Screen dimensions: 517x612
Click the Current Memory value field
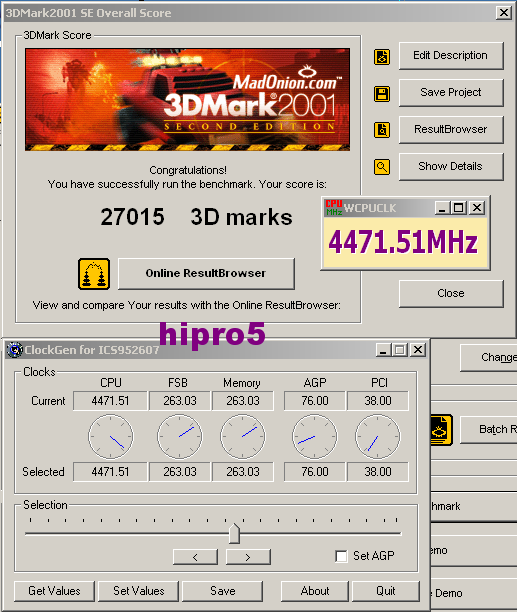point(243,401)
